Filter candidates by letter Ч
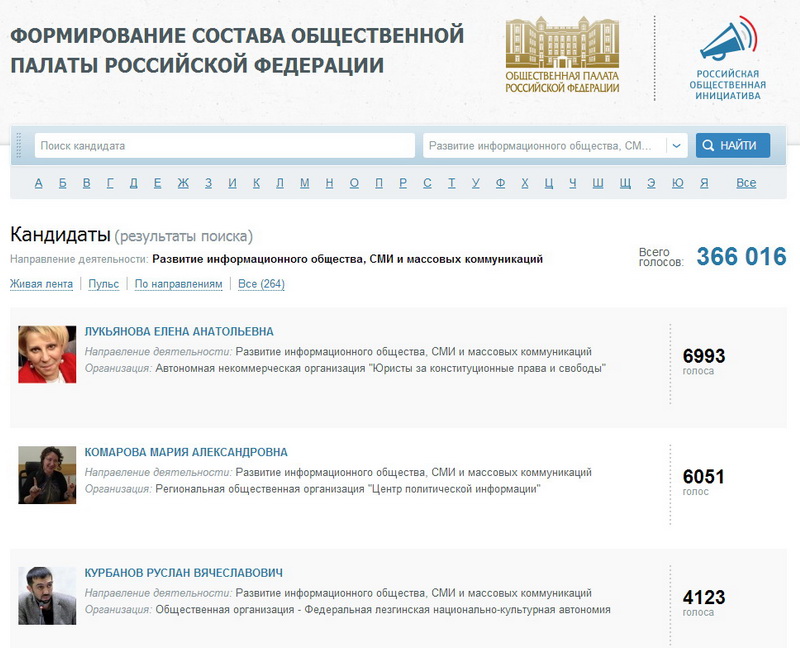The image size is (800, 648). click(x=573, y=183)
